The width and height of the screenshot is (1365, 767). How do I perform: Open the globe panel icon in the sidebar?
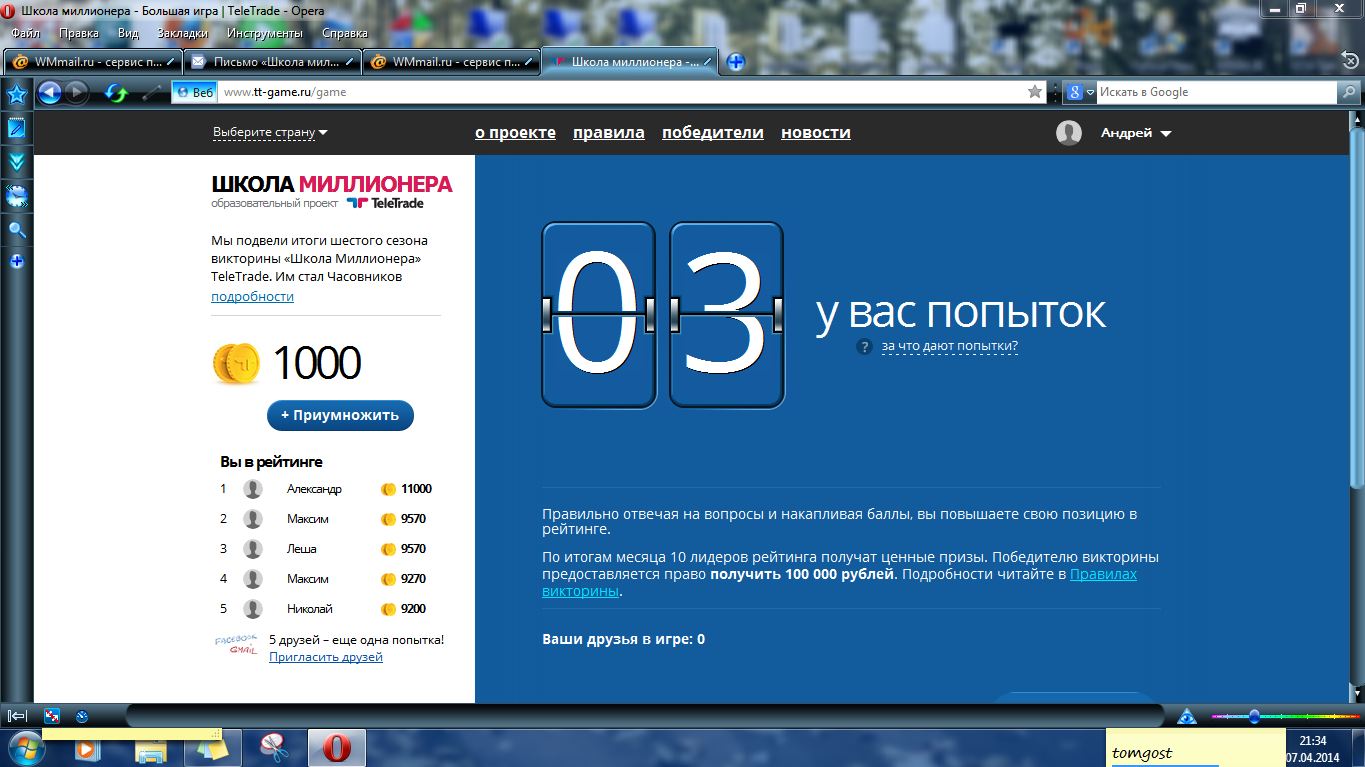click(16, 196)
